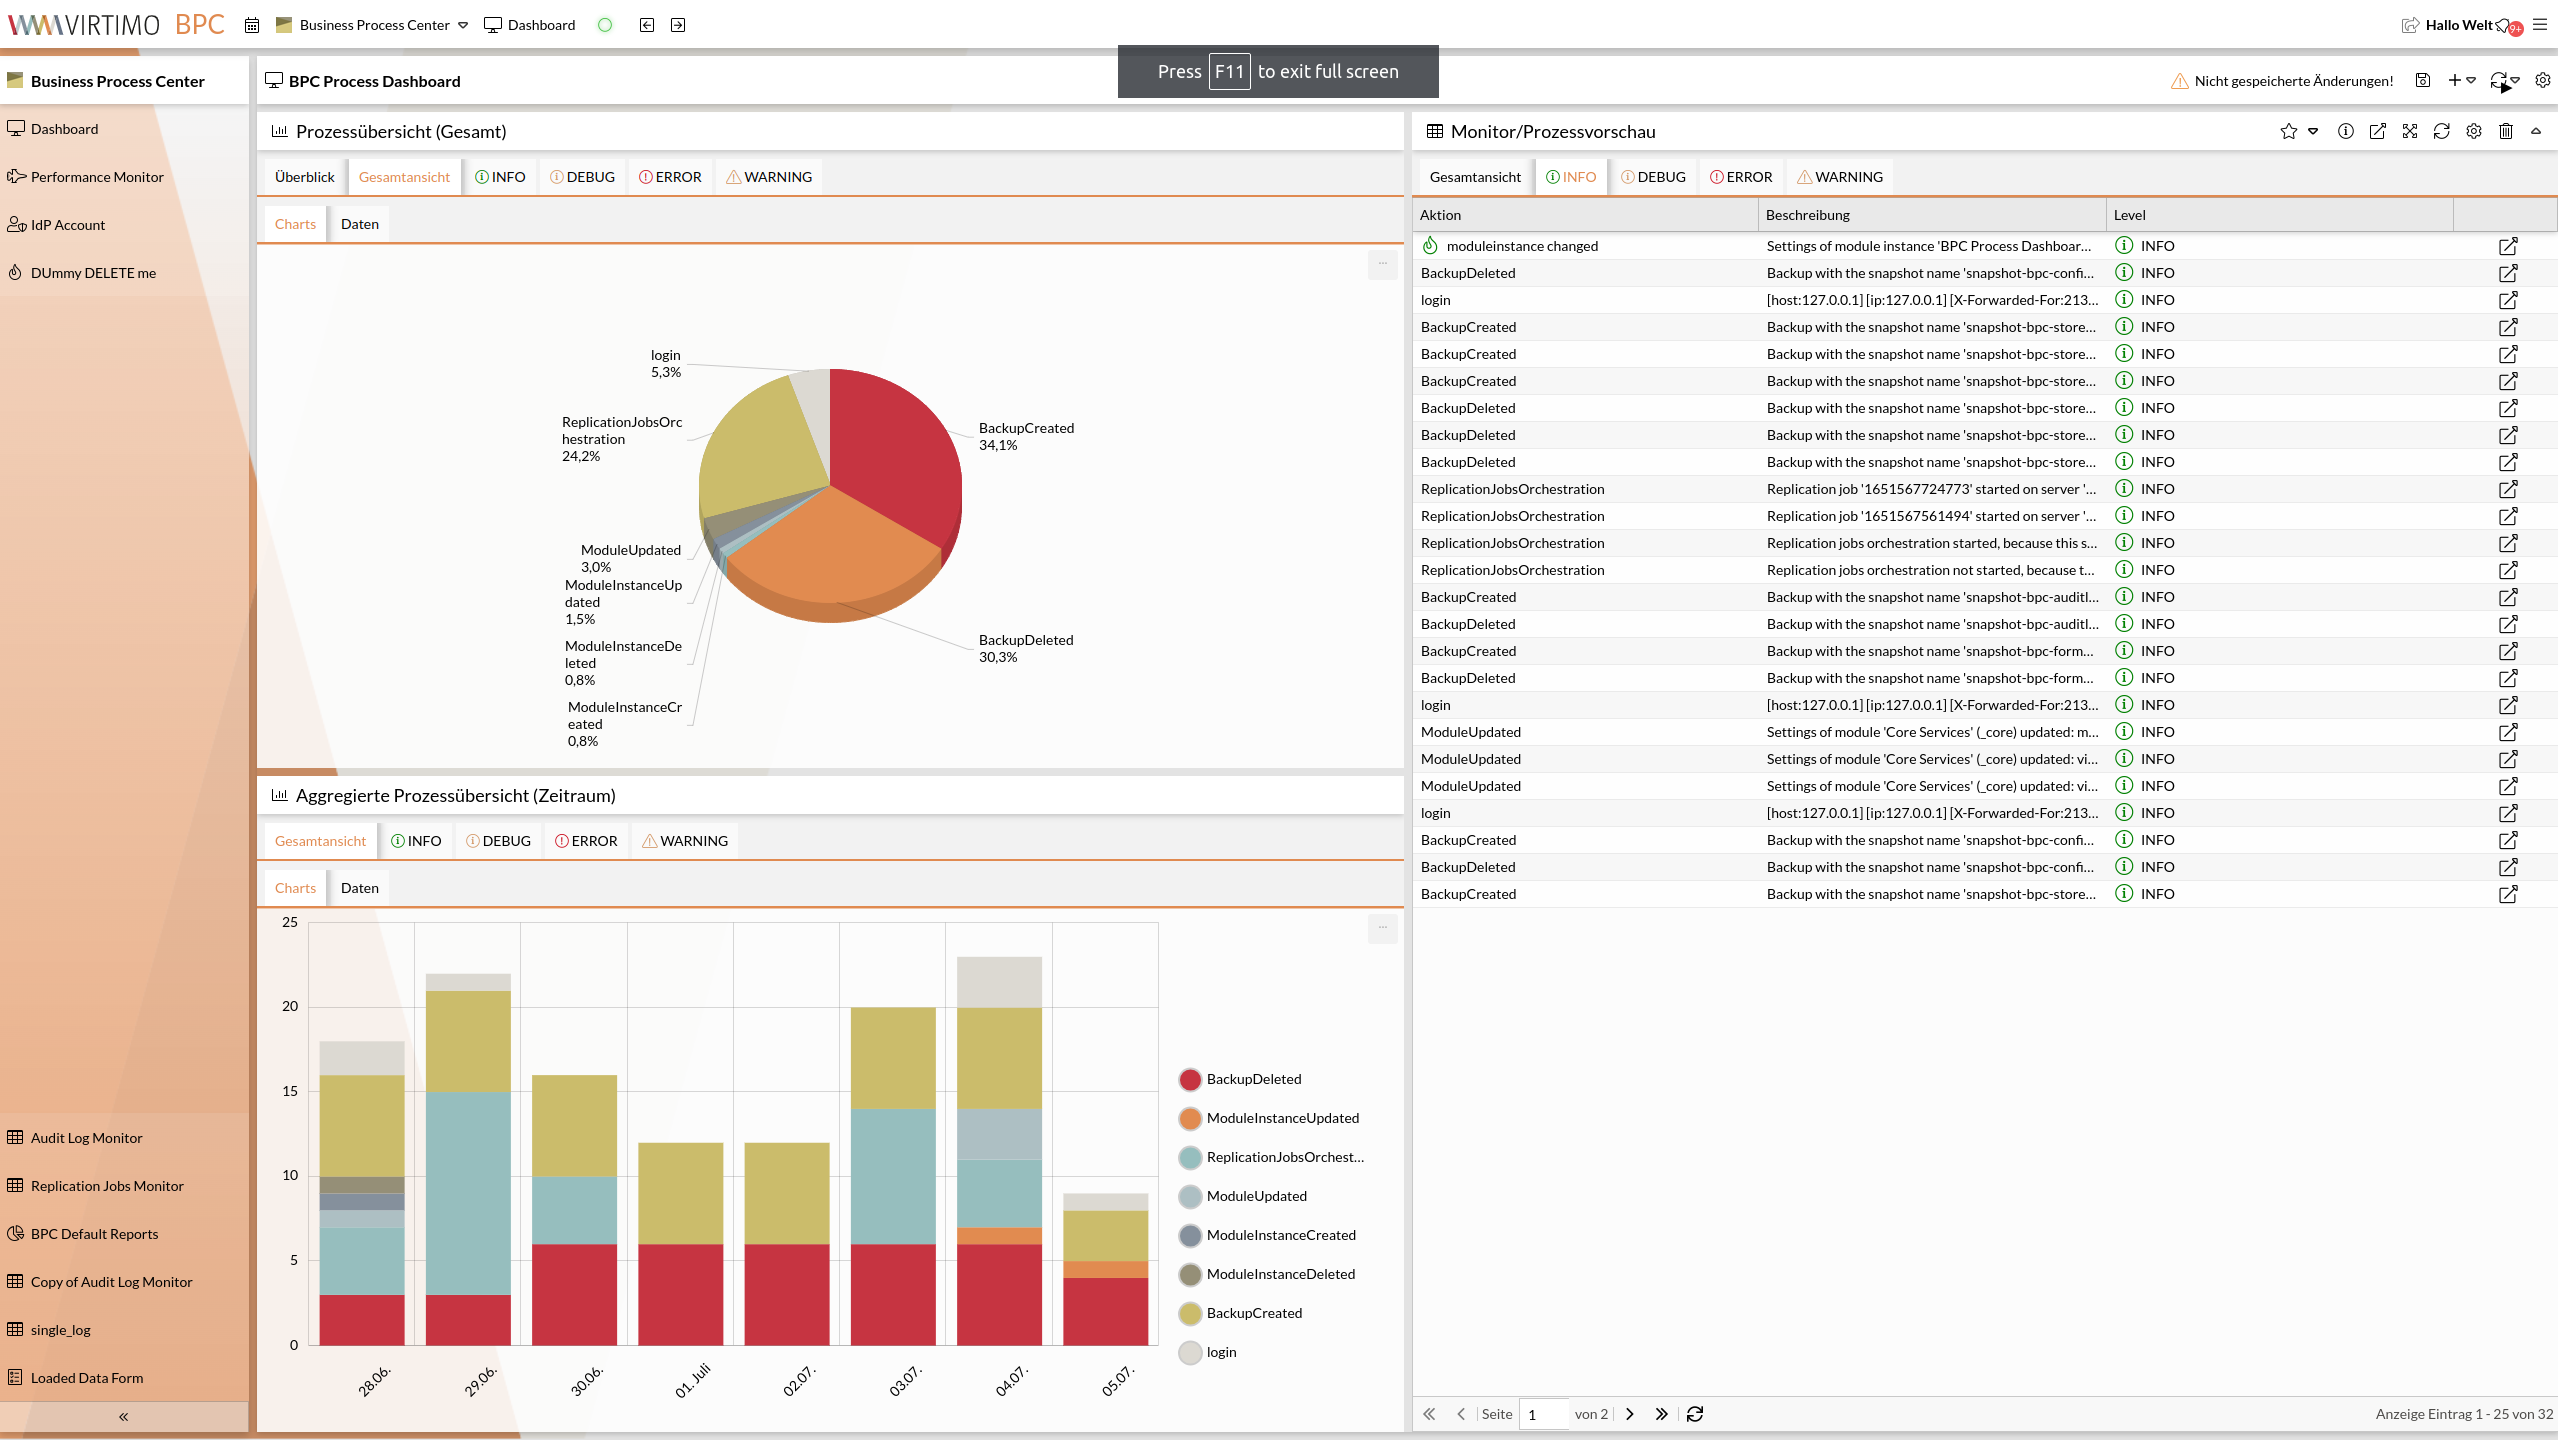2558x1440 pixels.
Task: Save the dashboard using the save icon
Action: coord(2422,80)
